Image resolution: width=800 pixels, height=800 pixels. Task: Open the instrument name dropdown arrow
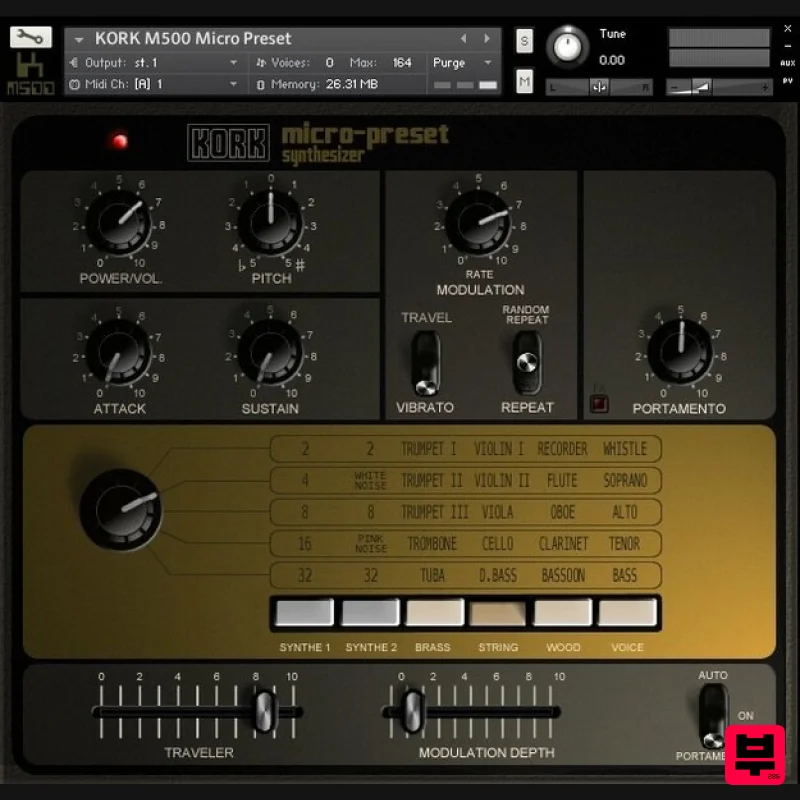[79, 39]
